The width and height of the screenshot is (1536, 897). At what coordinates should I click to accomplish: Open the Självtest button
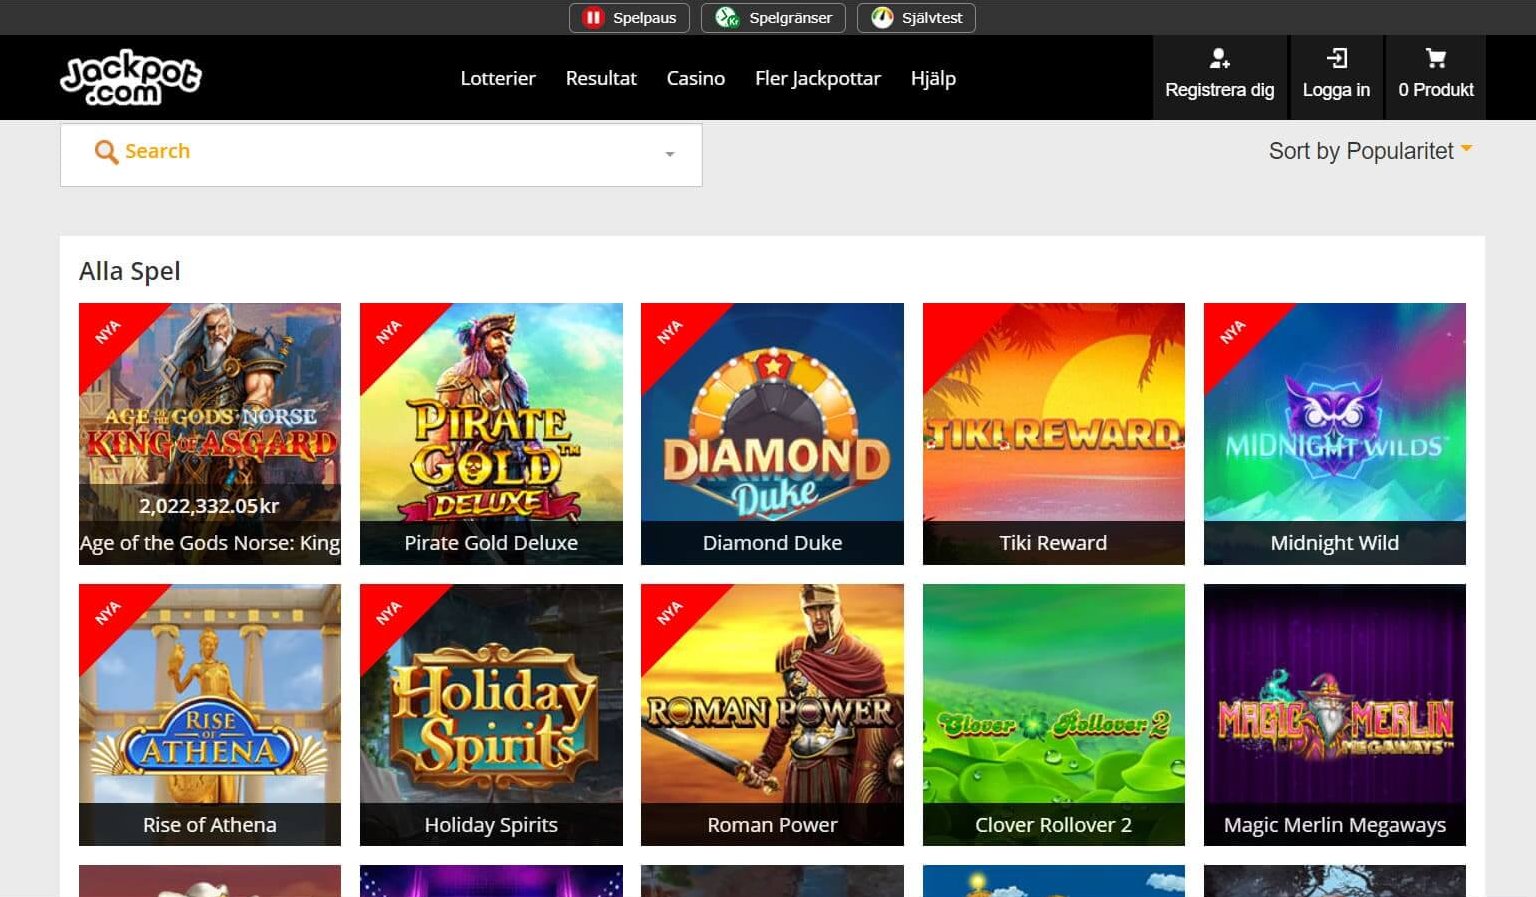click(916, 18)
